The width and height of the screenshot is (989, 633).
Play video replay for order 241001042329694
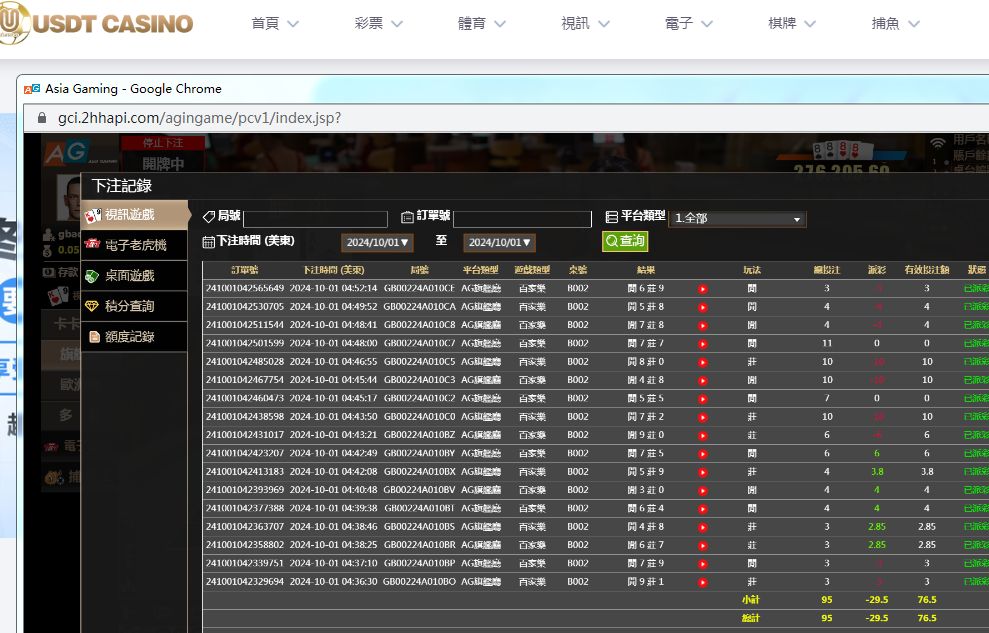pyautogui.click(x=702, y=581)
